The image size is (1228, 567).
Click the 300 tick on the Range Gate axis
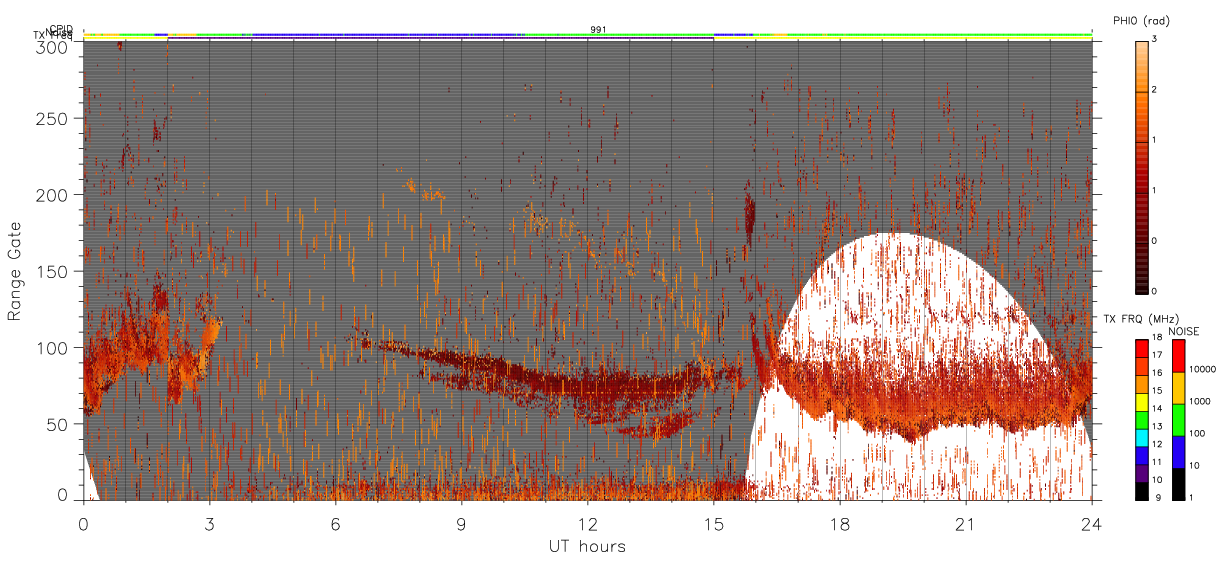(x=53, y=46)
